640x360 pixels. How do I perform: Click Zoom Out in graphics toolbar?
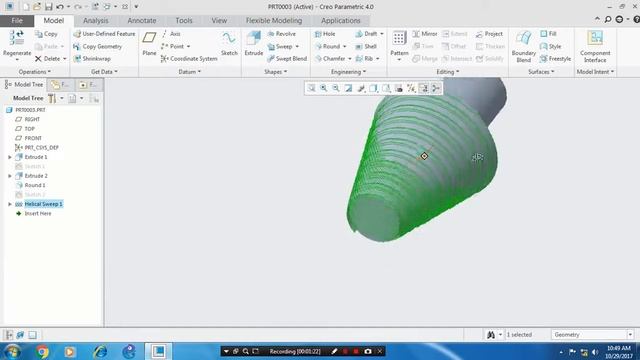pyautogui.click(x=336, y=88)
